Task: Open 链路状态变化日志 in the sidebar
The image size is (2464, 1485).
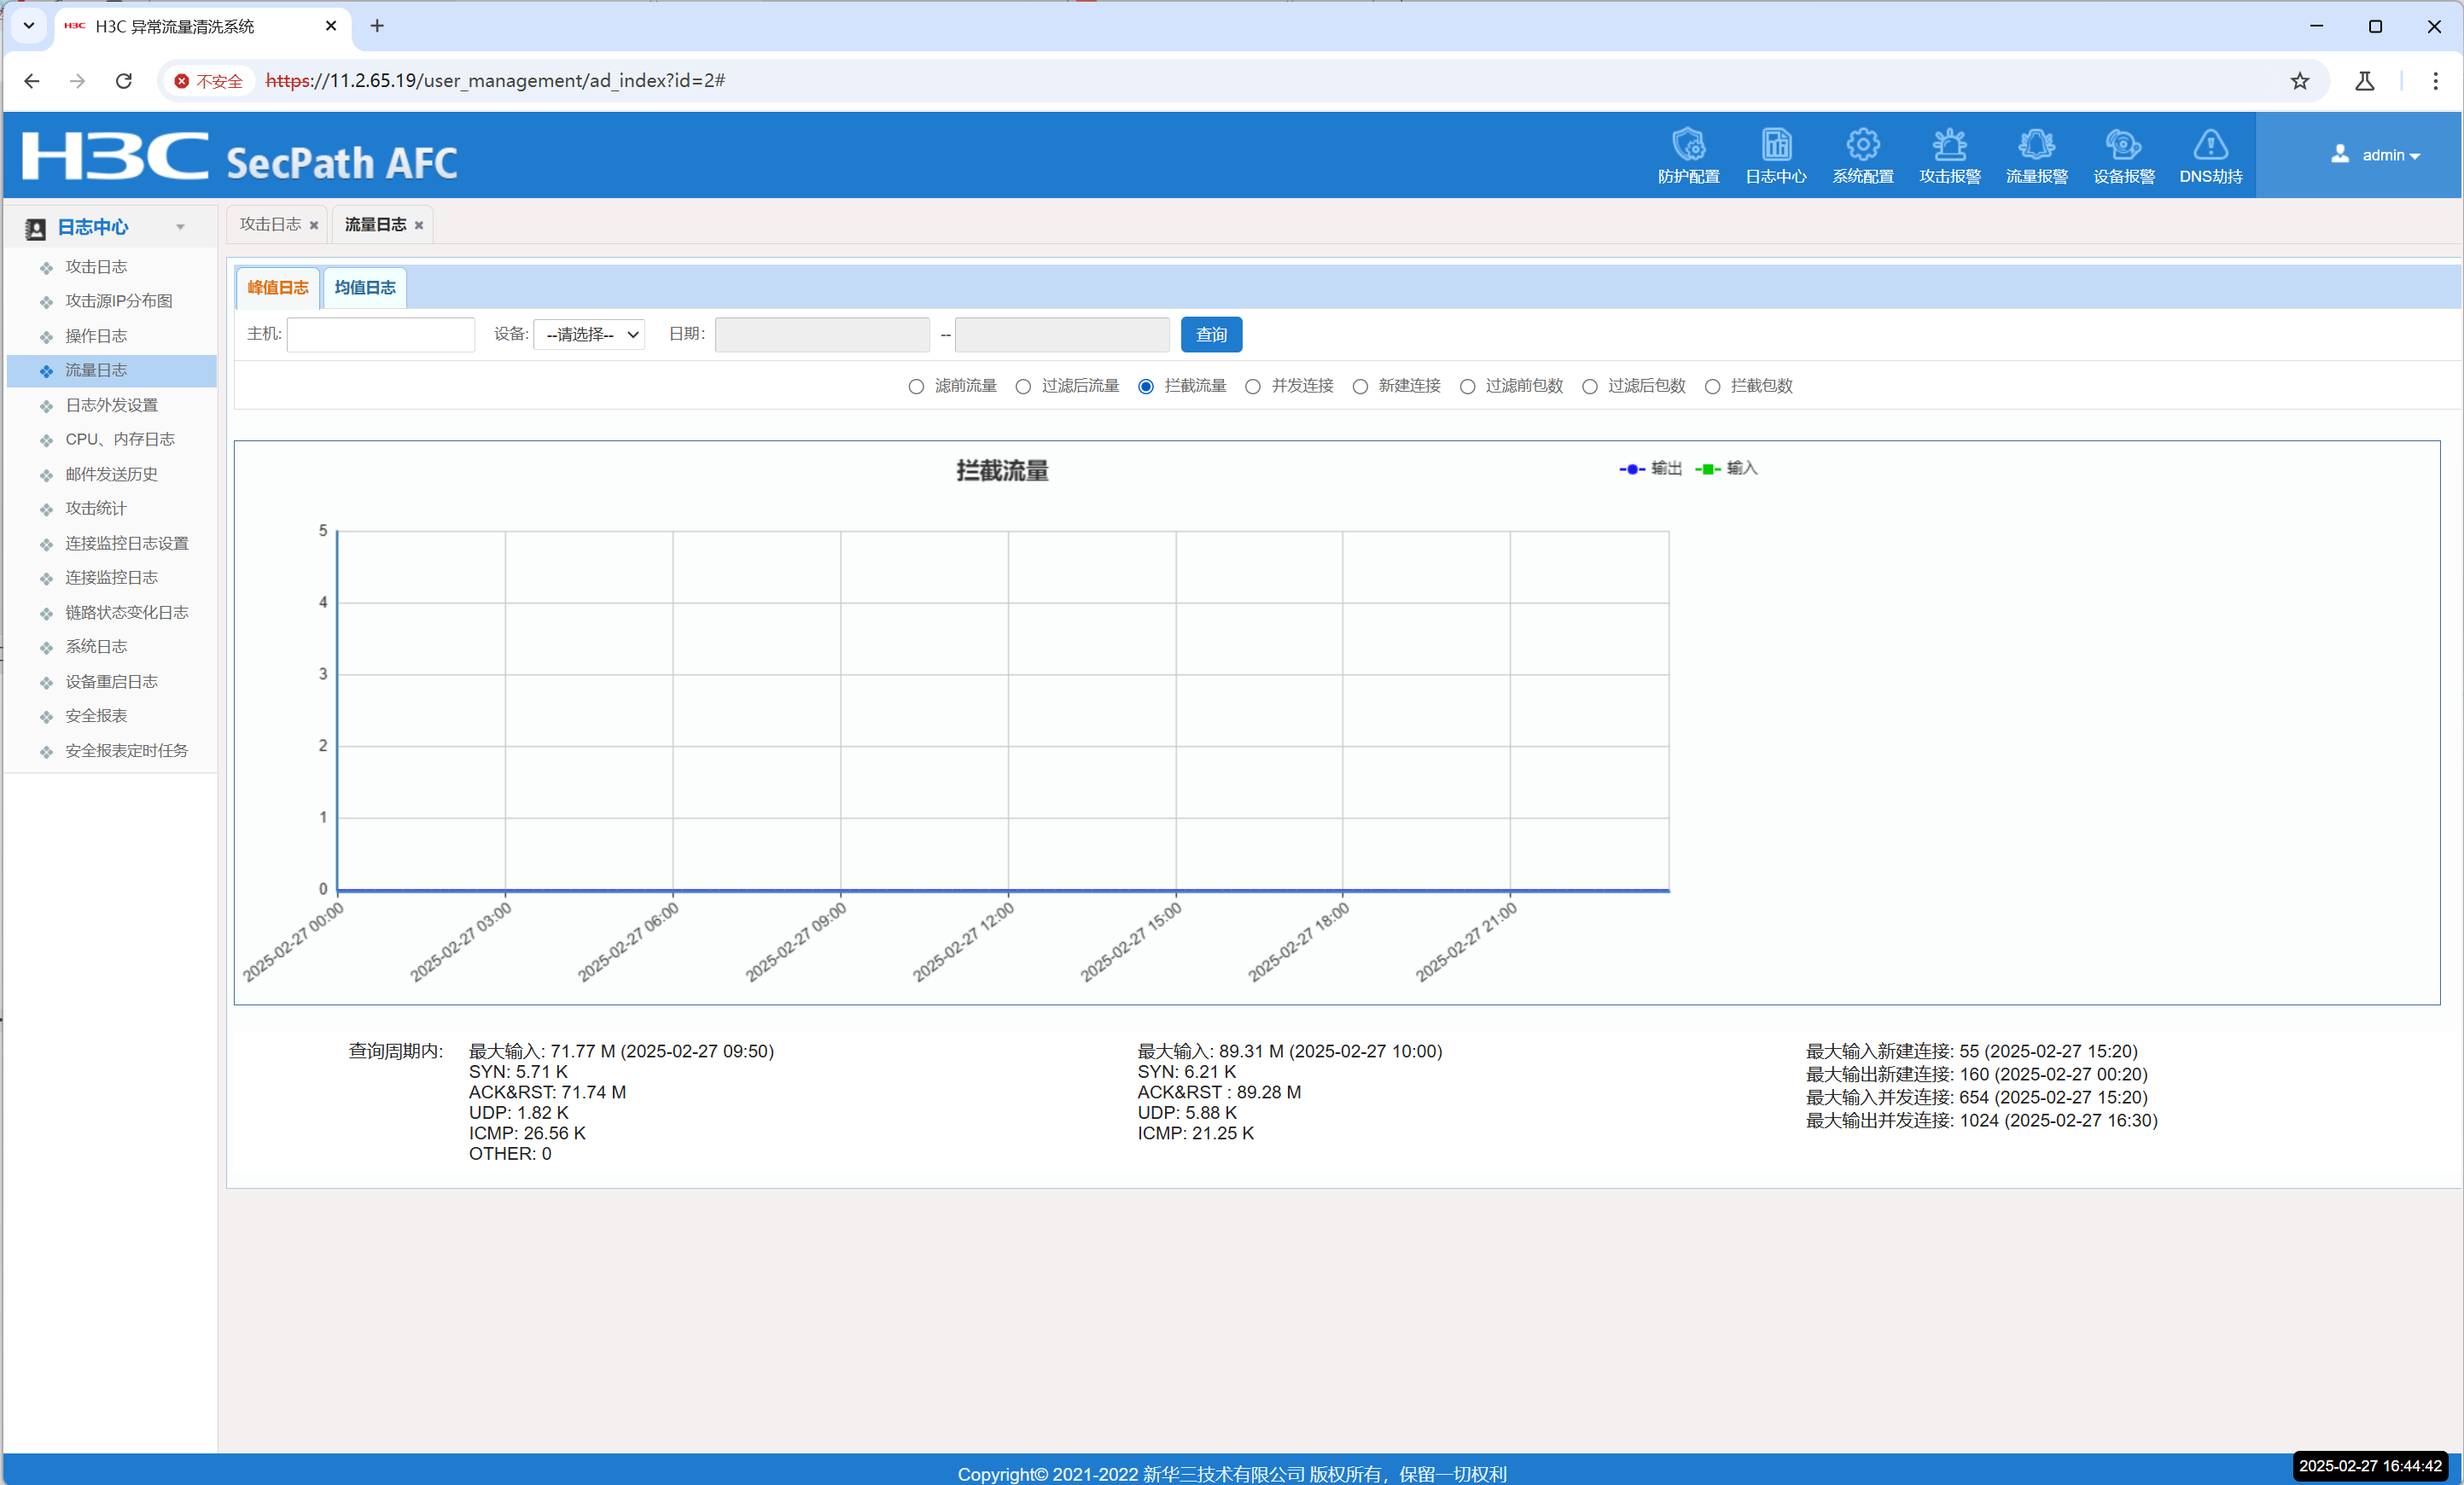Action: 126,612
